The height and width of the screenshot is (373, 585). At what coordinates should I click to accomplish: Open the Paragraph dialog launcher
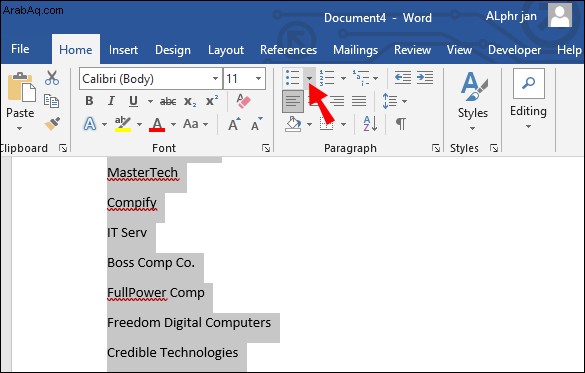point(435,148)
